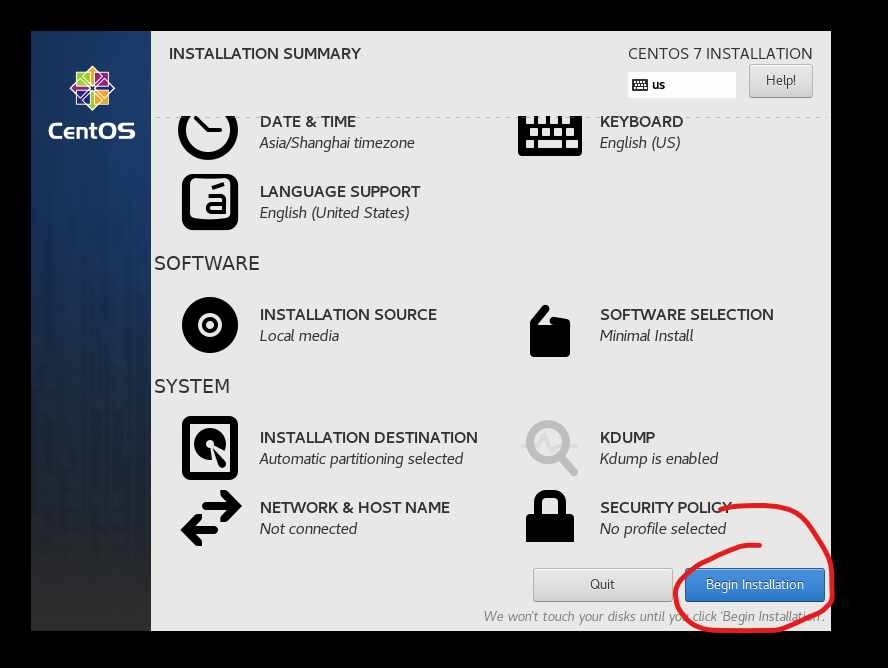
Task: Click 'Asia/Shanghai timezone' text
Action: click(337, 143)
